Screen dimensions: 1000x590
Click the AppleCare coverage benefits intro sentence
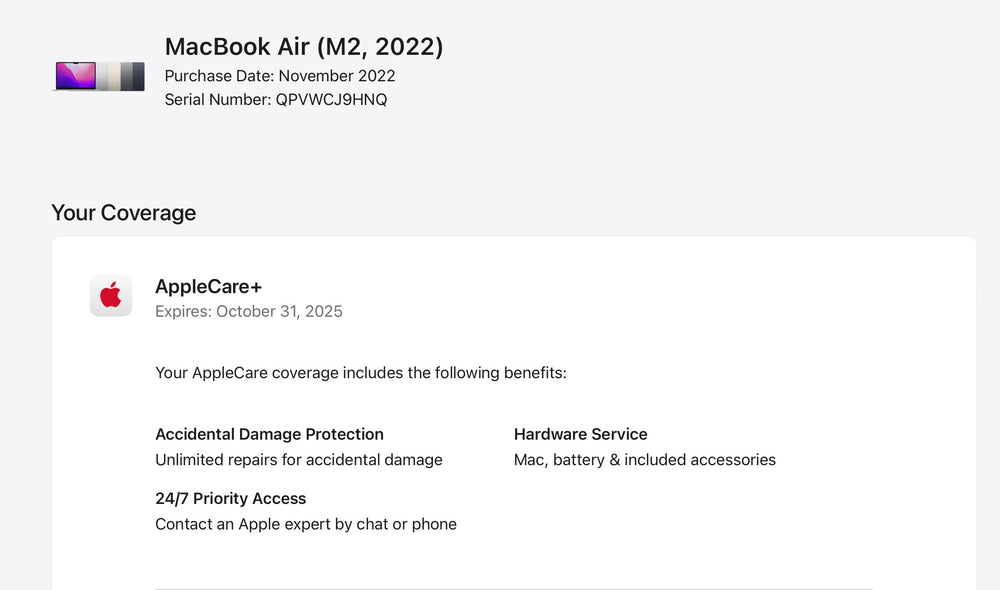(361, 373)
